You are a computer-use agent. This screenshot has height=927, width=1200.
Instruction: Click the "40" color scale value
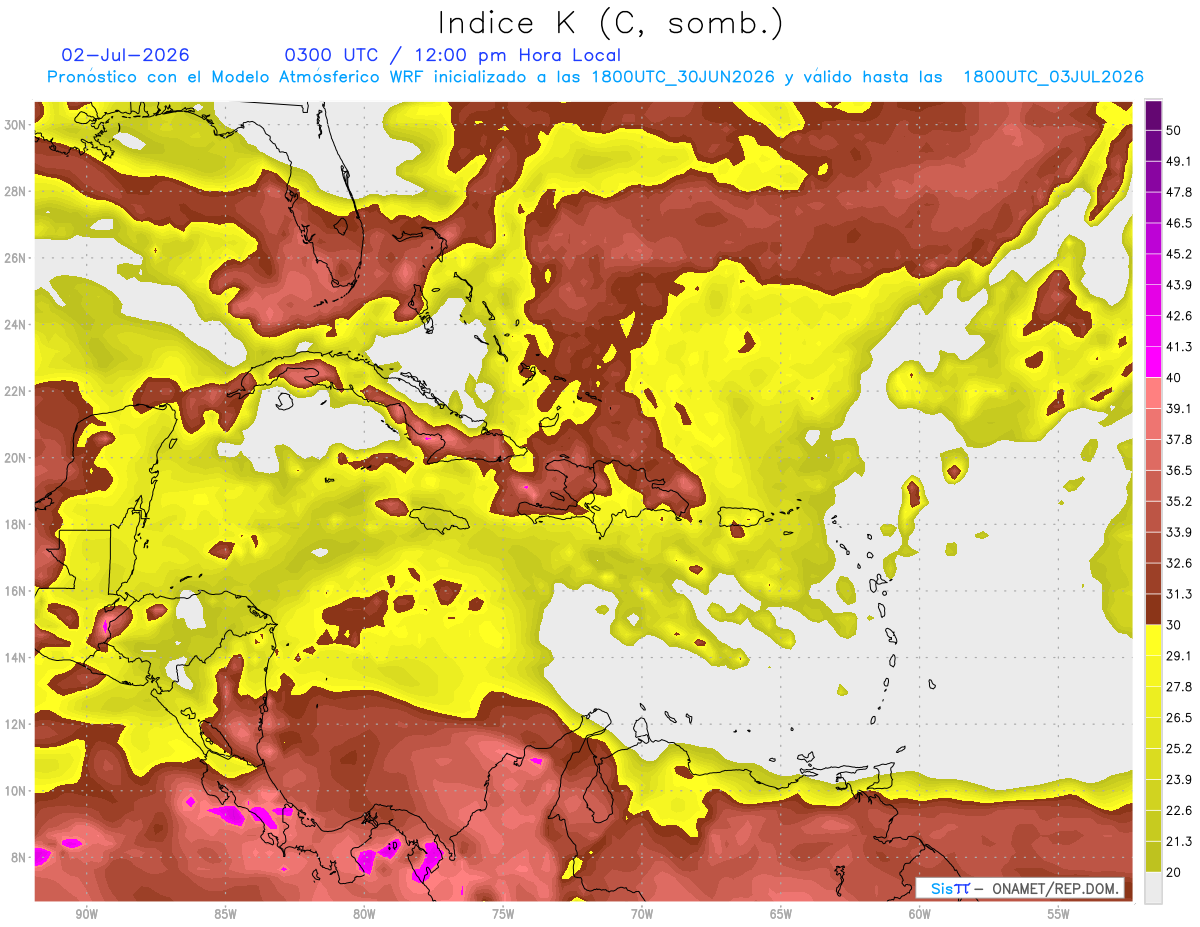[x=1174, y=377]
